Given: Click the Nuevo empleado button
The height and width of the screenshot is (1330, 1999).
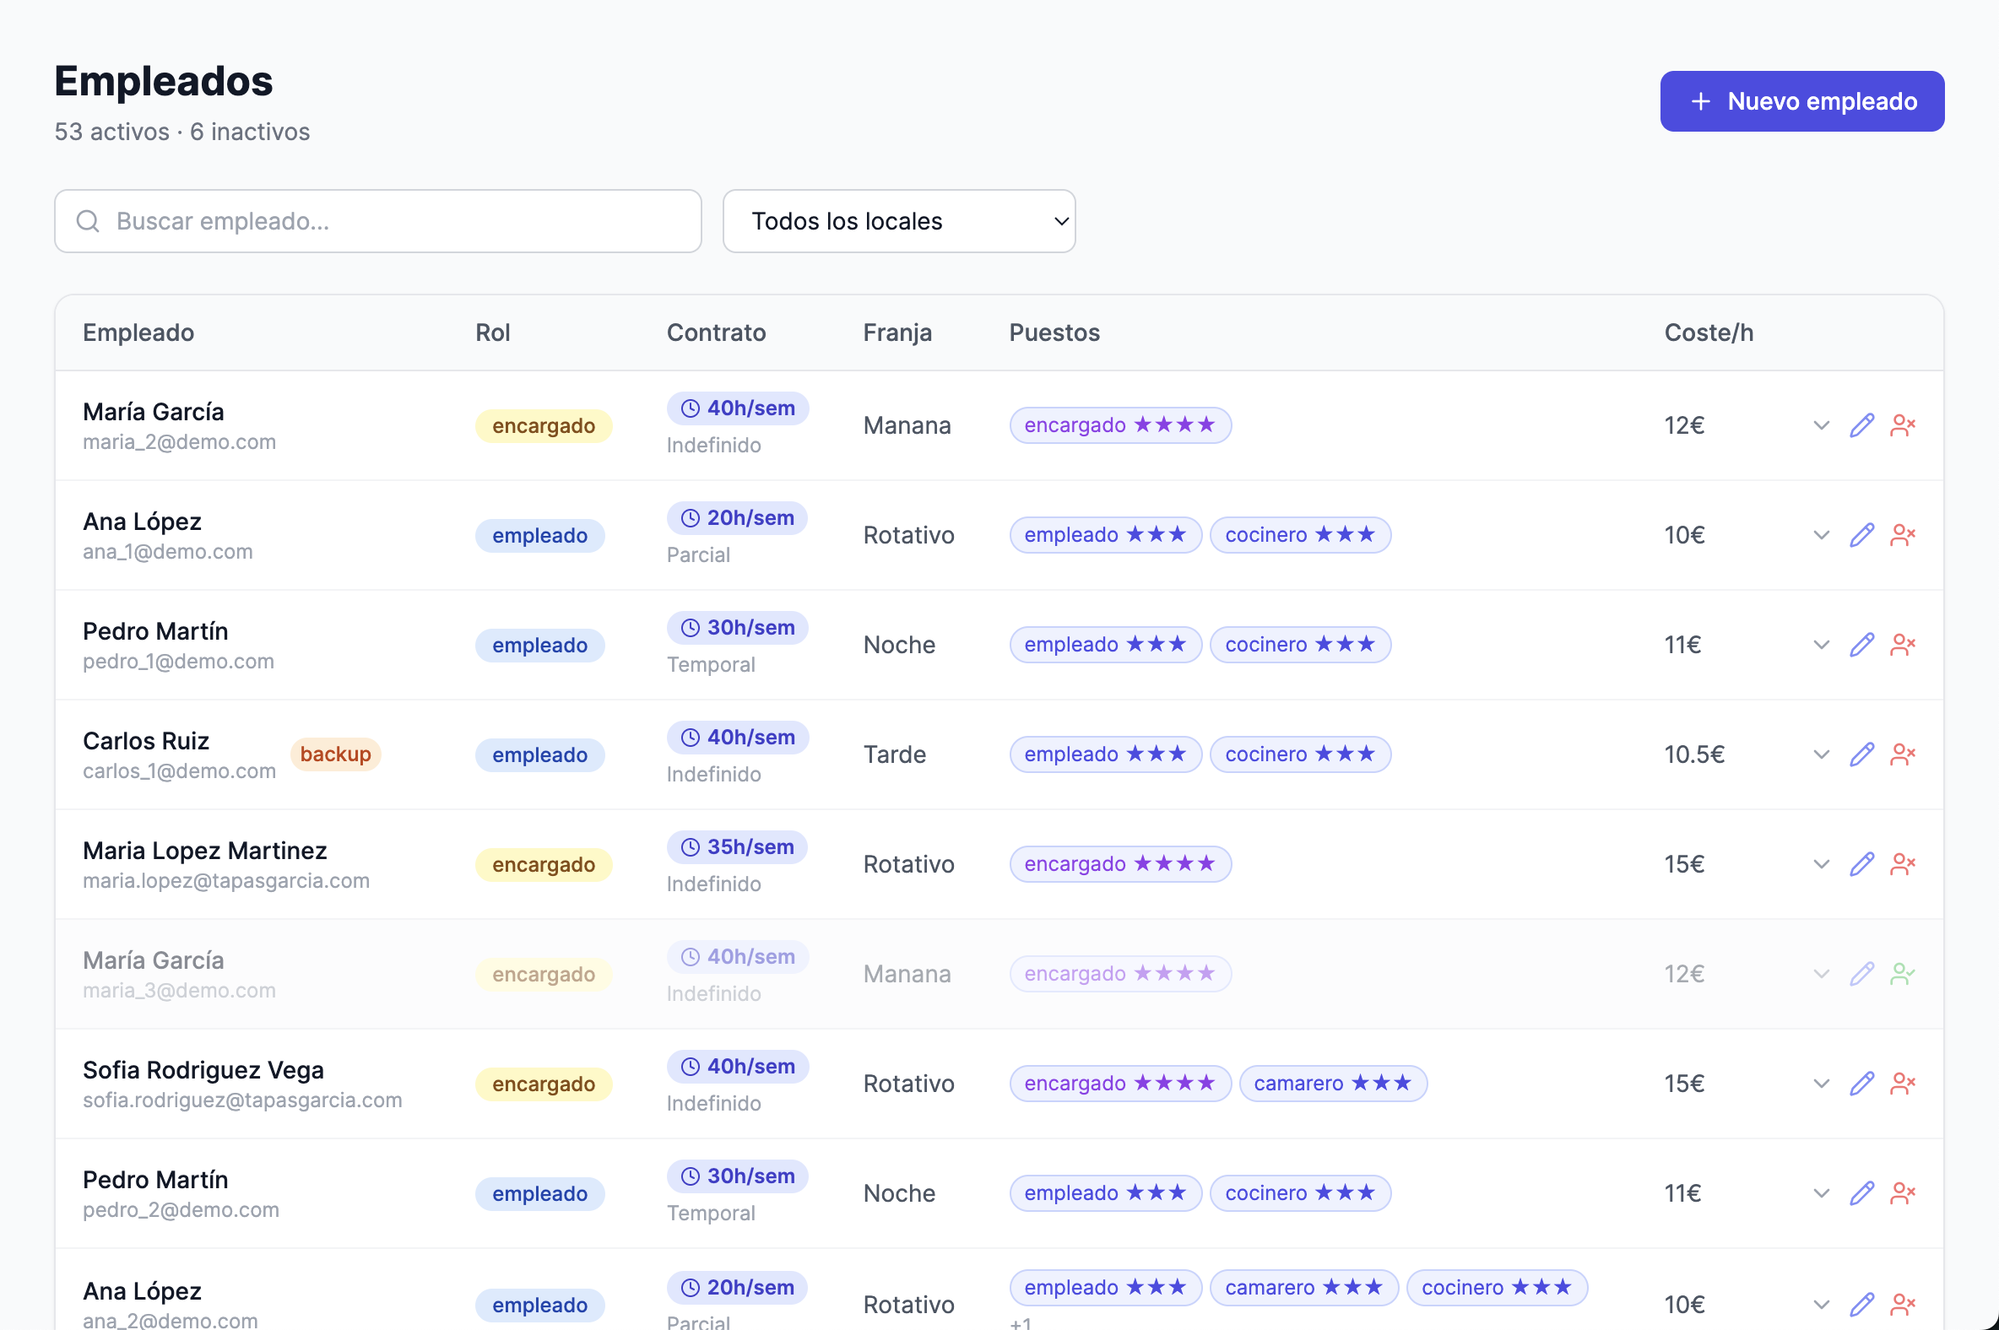Looking at the screenshot, I should pos(1801,101).
